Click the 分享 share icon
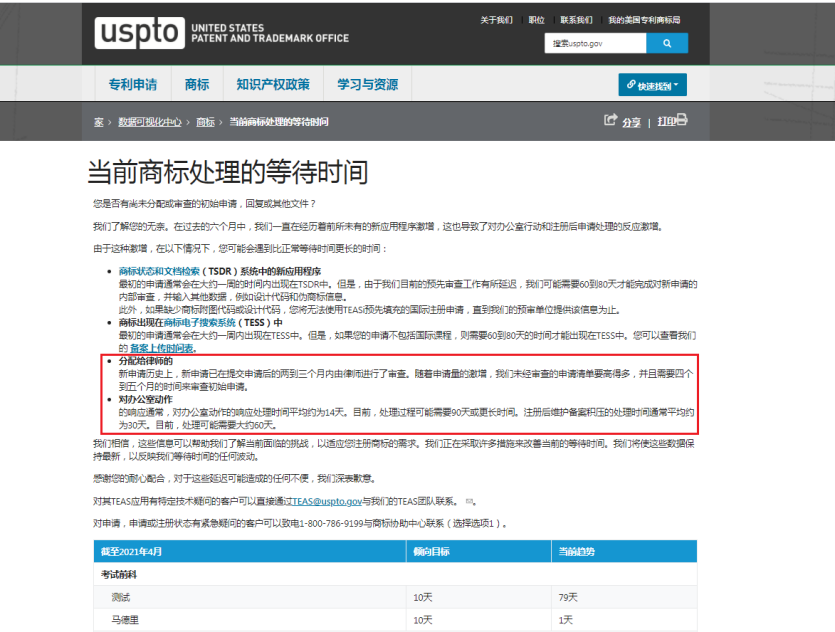 point(611,119)
